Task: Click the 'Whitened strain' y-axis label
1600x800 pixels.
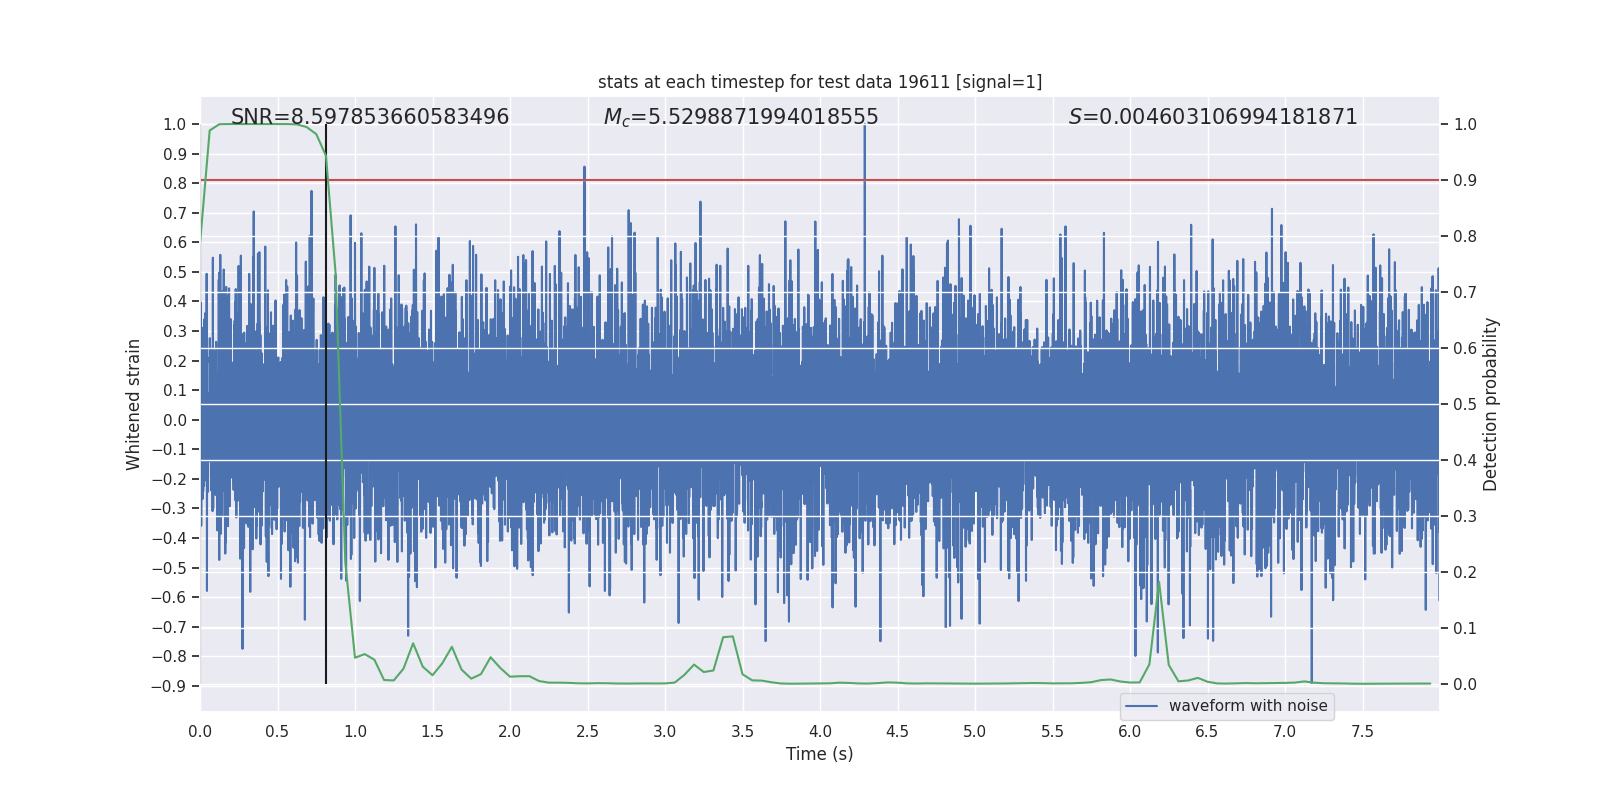Action: [x=134, y=404]
